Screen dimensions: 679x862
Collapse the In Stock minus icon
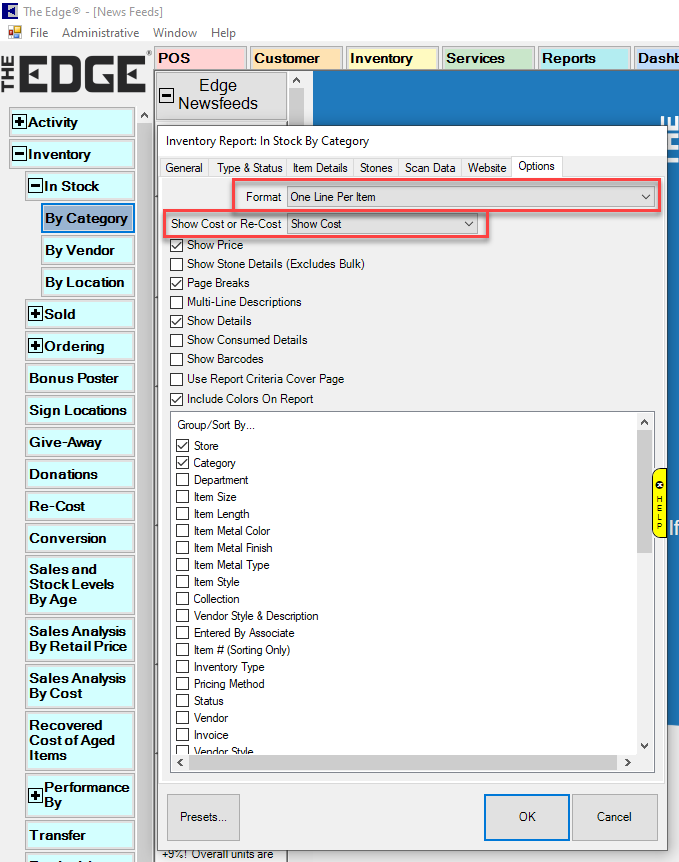point(36,187)
